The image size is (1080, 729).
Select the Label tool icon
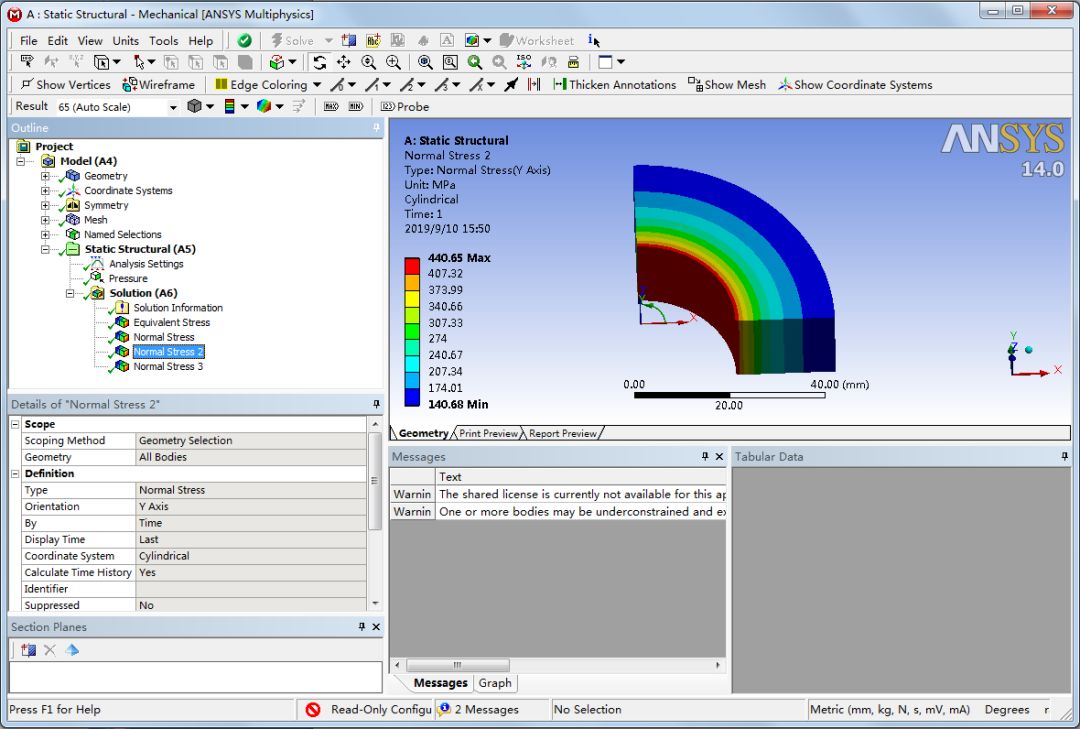pos(27,62)
